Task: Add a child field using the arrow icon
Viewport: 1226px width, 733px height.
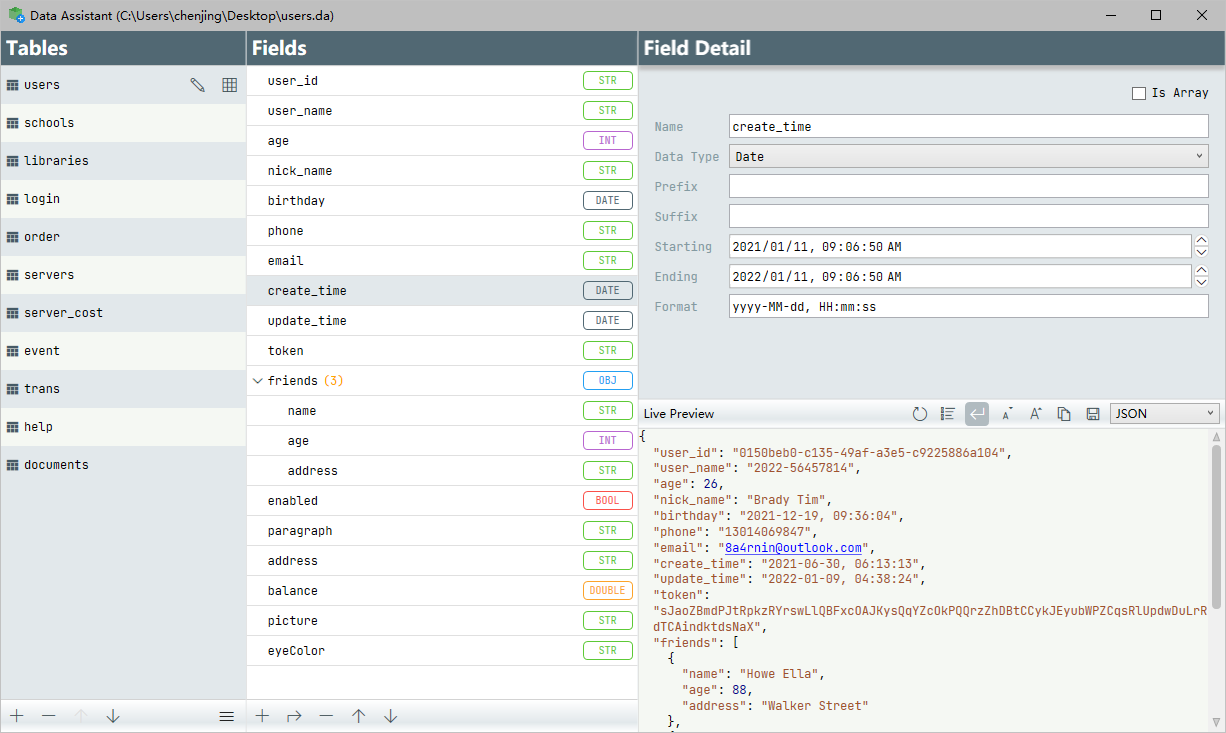Action: (x=294, y=716)
